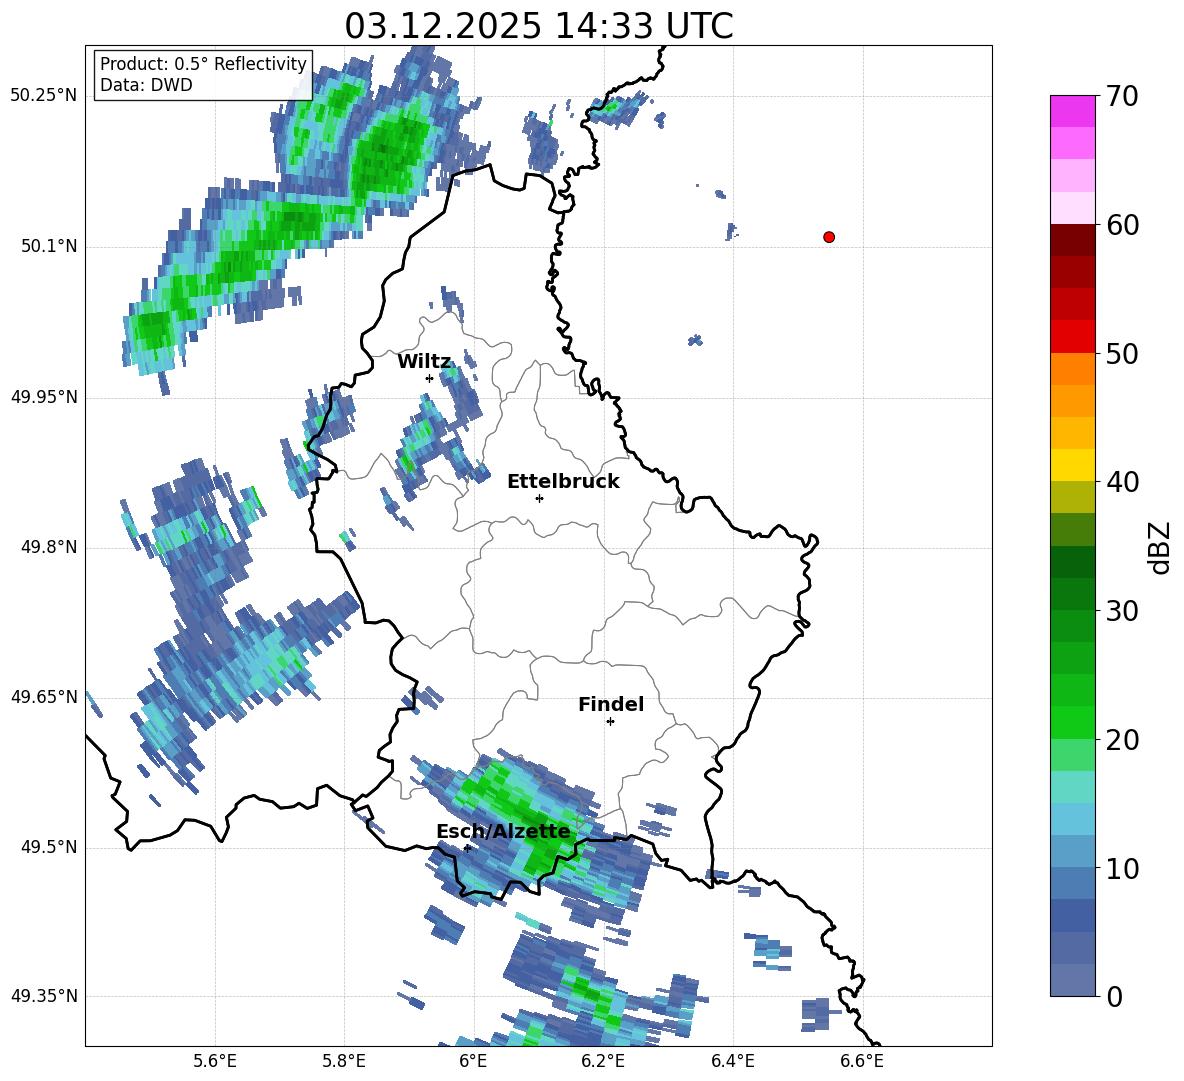The width and height of the screenshot is (1184, 1081).
Task: Pick the bright red swatch just above 50 dBZ
Action: [x=1072, y=337]
